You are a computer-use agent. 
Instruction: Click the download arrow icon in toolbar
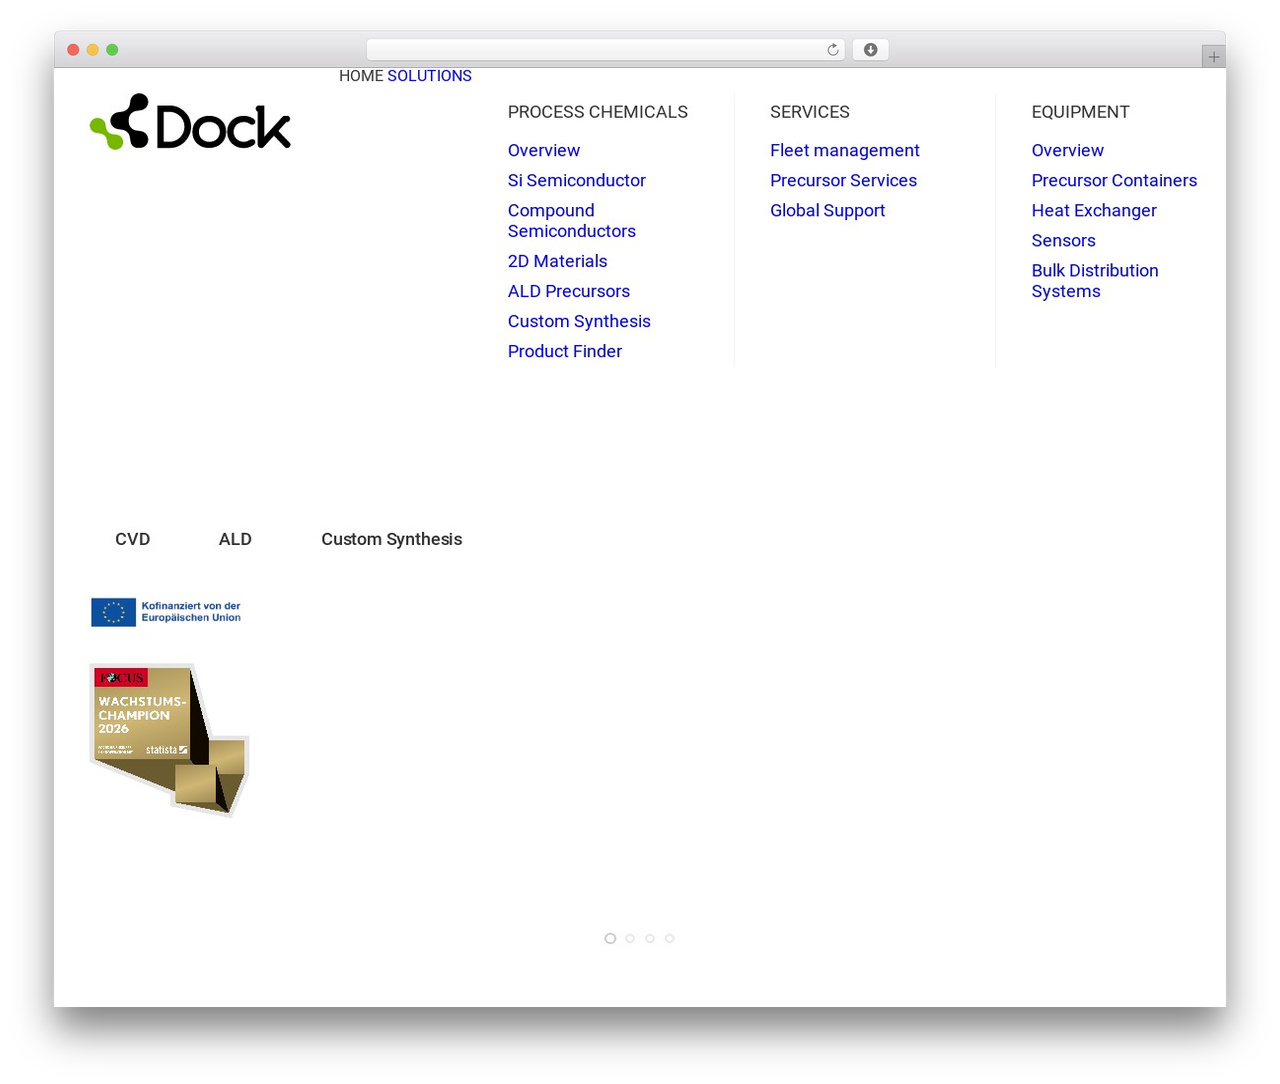pyautogui.click(x=870, y=50)
